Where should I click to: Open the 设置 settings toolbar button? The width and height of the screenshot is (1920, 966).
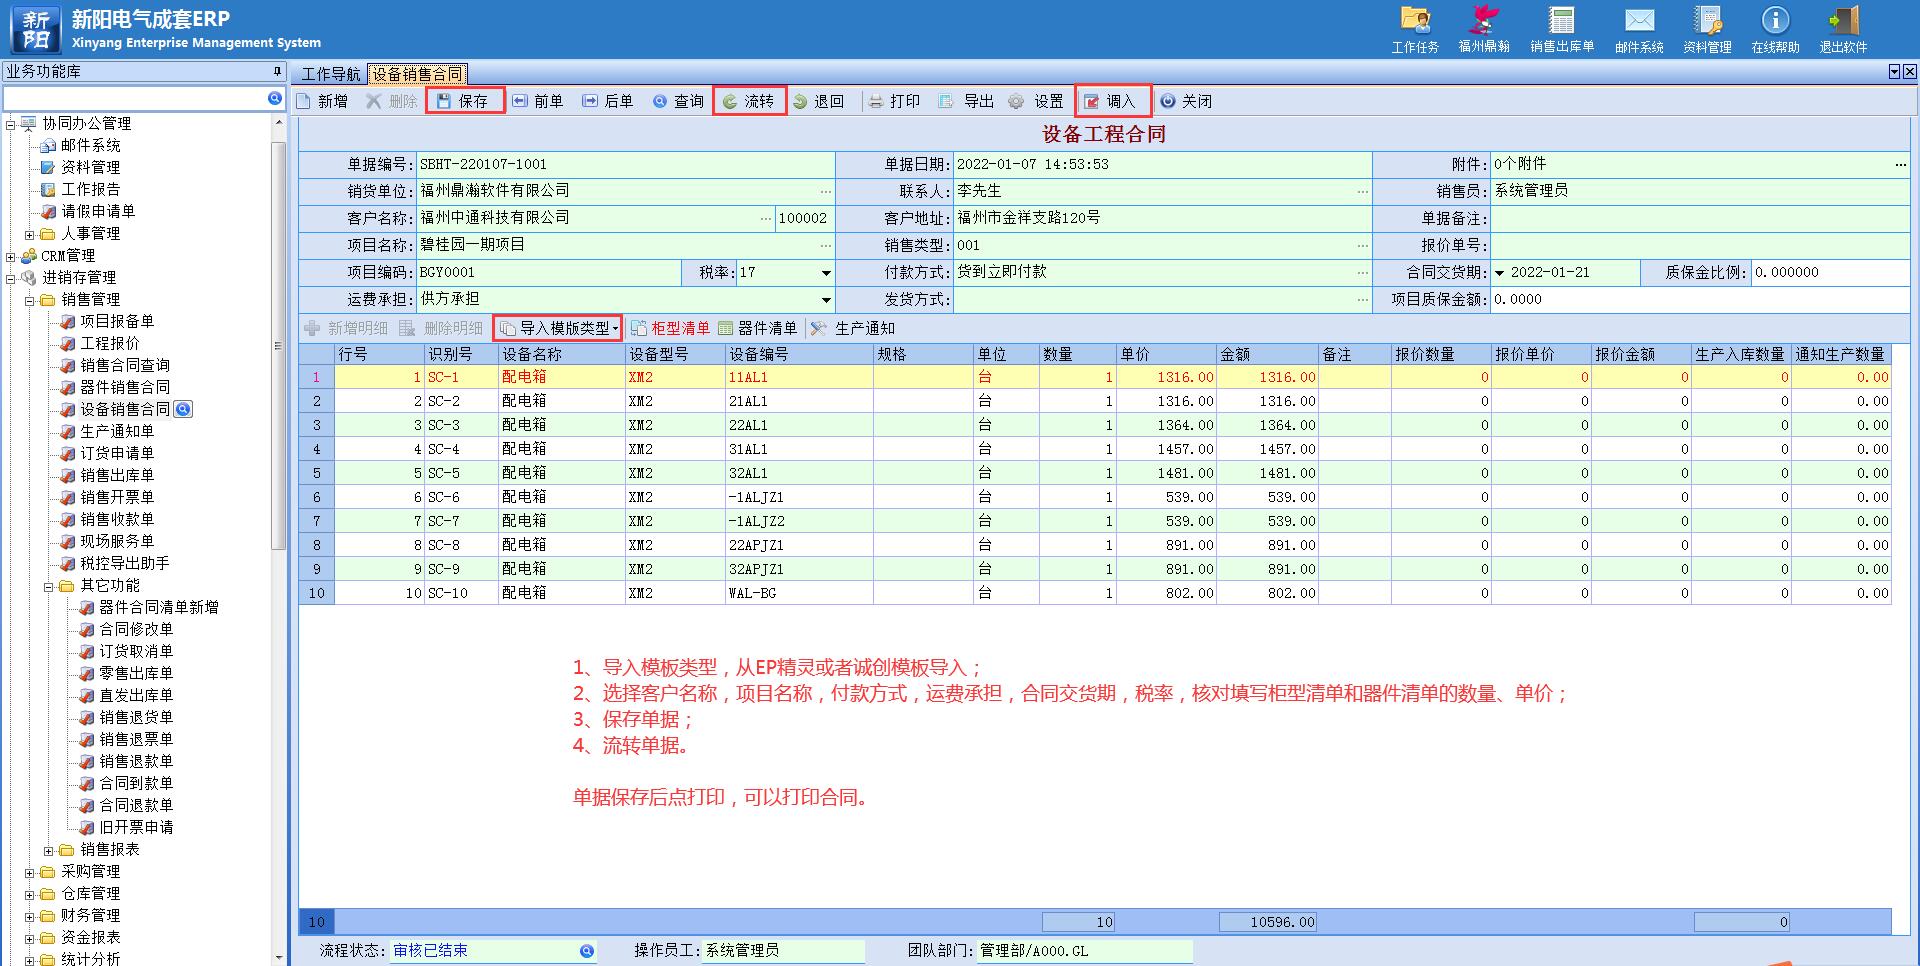pyautogui.click(x=1036, y=101)
